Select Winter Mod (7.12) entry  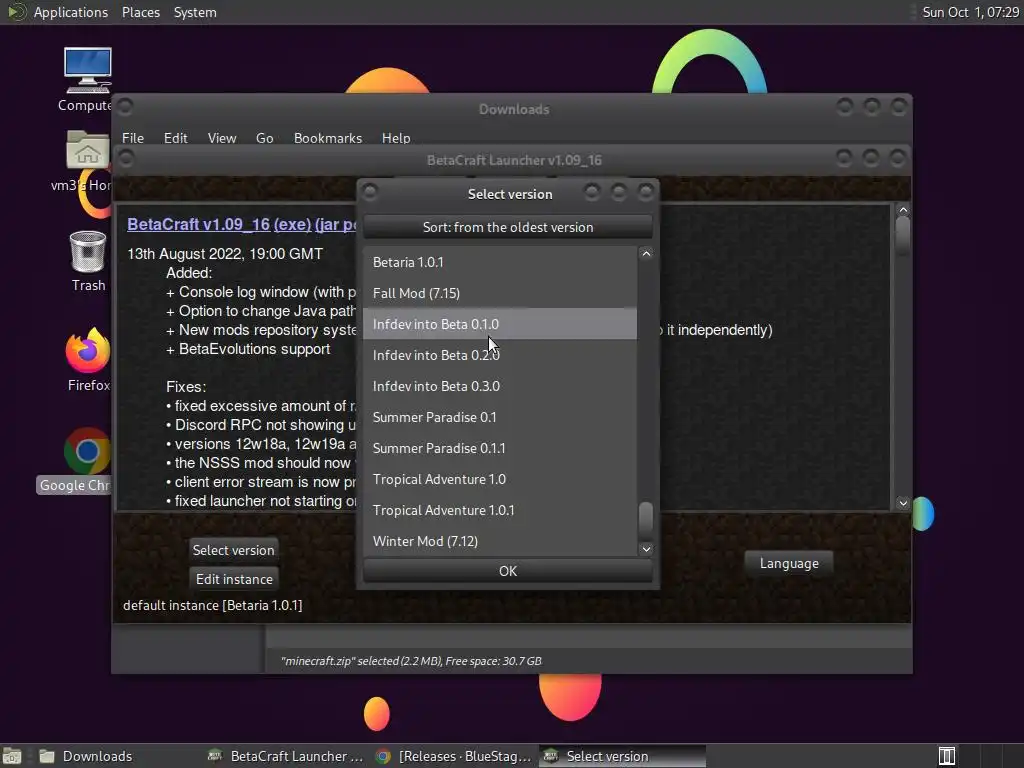[x=500, y=541]
